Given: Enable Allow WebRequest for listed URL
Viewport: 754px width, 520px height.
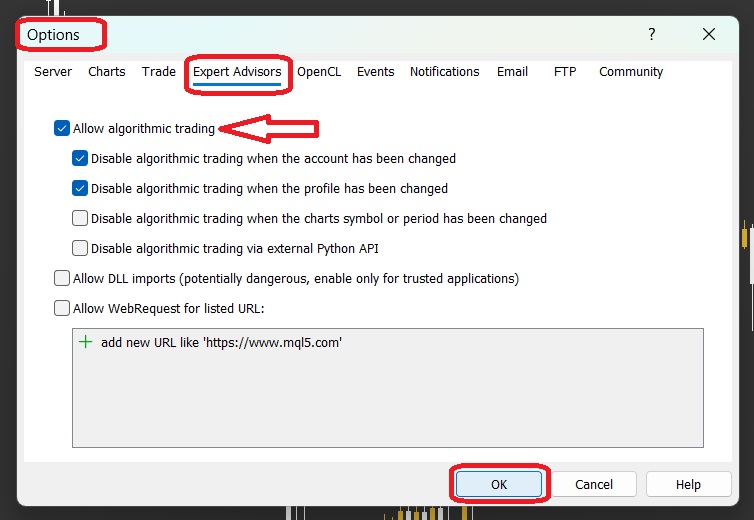Looking at the screenshot, I should click(63, 308).
